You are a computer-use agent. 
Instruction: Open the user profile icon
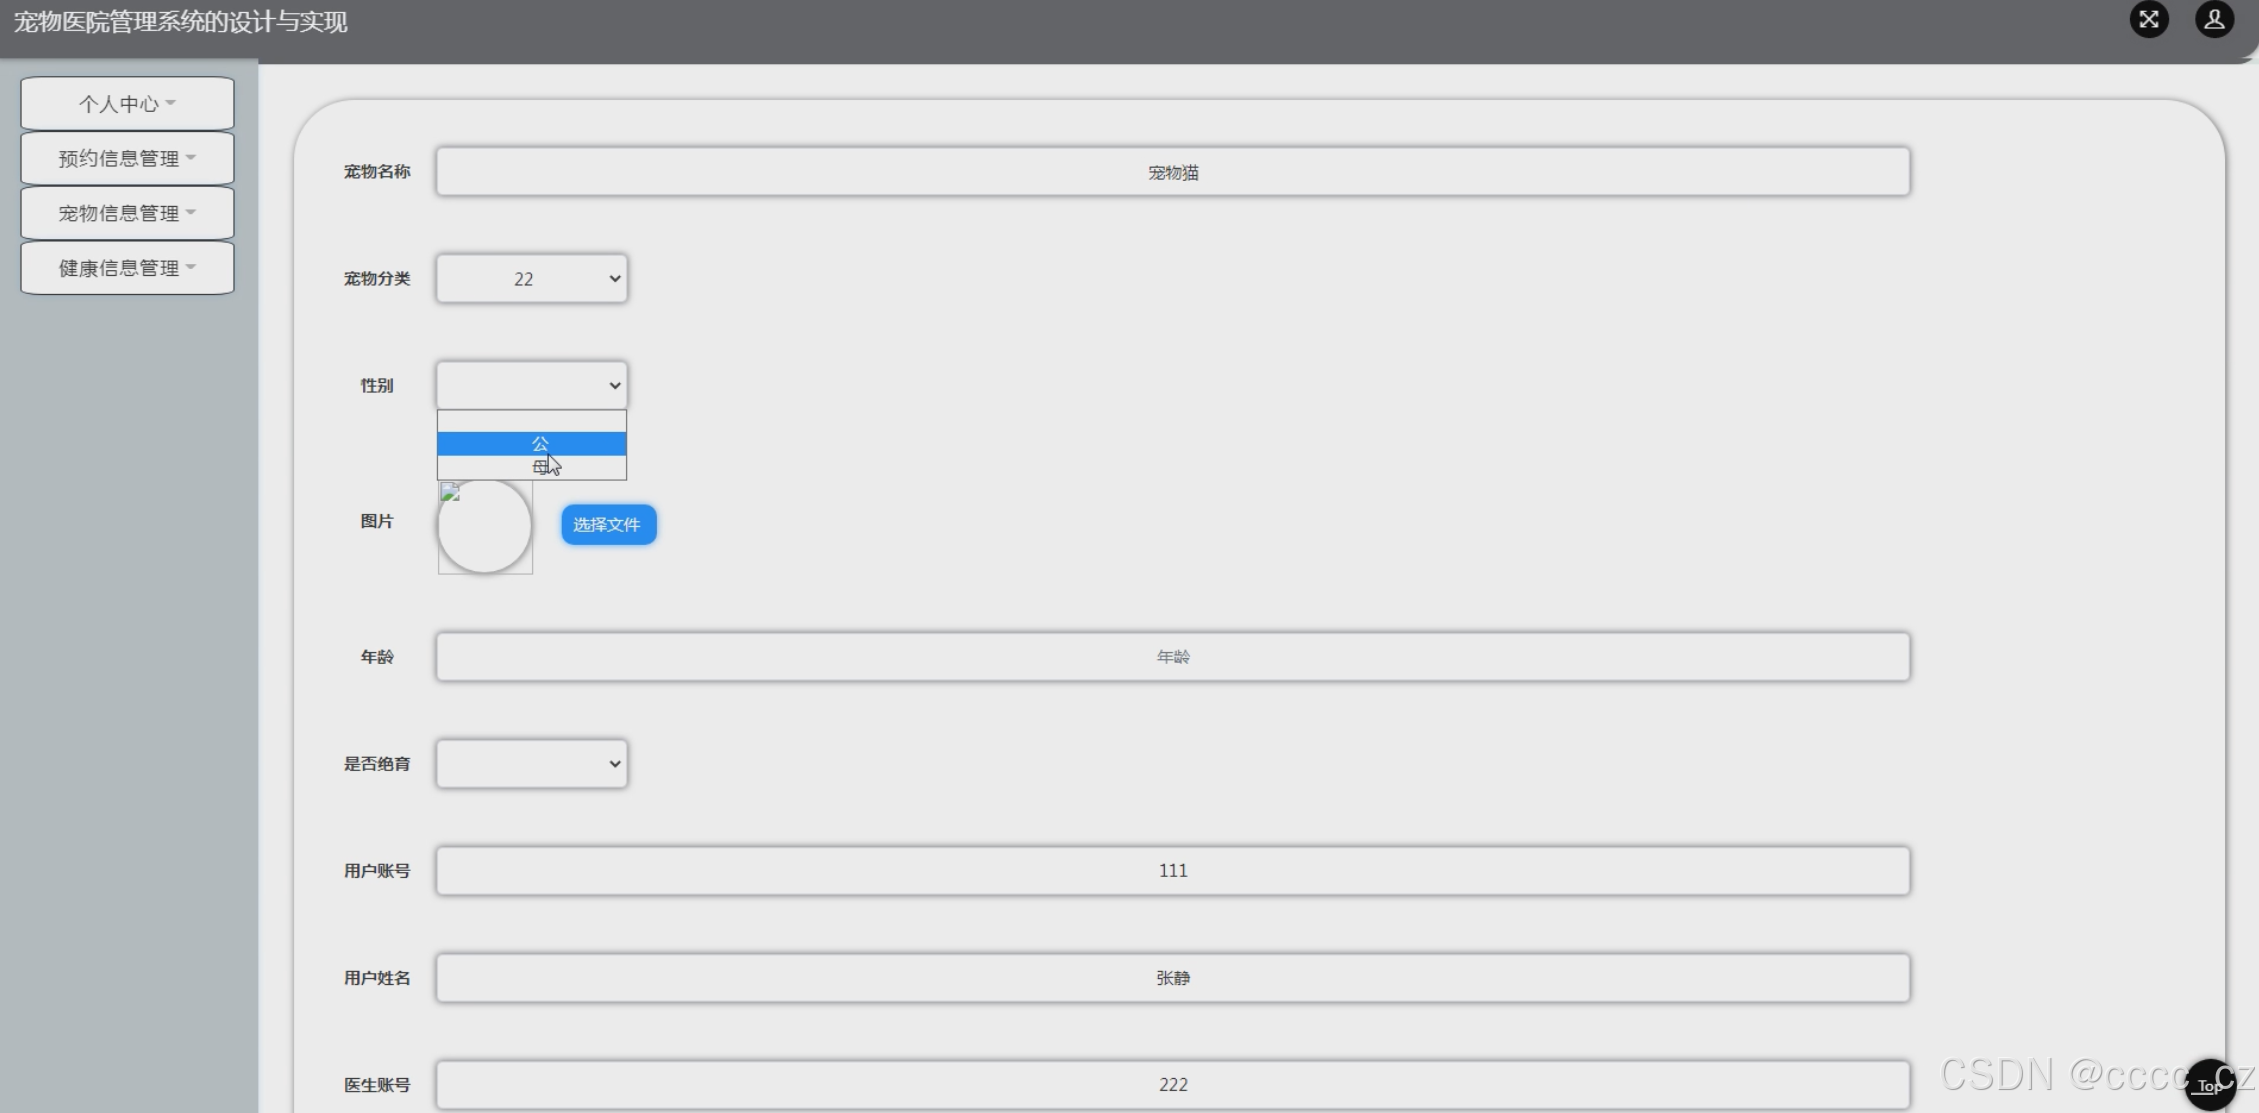tap(2214, 20)
